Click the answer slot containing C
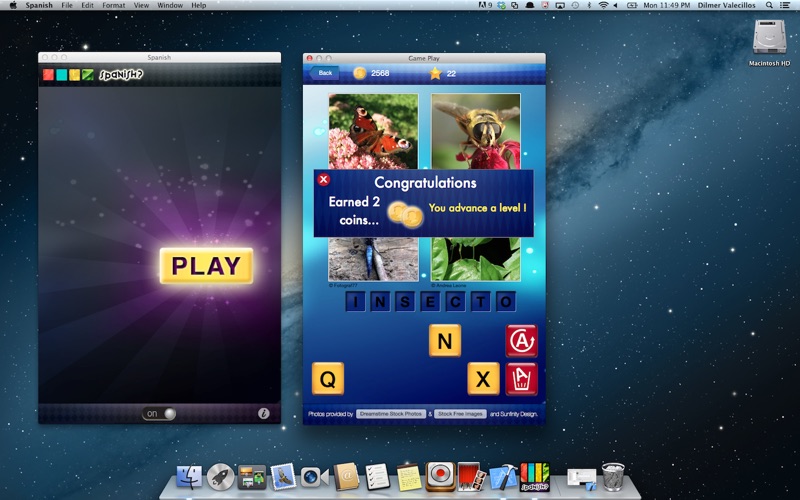This screenshot has height=500, width=800. tap(455, 302)
